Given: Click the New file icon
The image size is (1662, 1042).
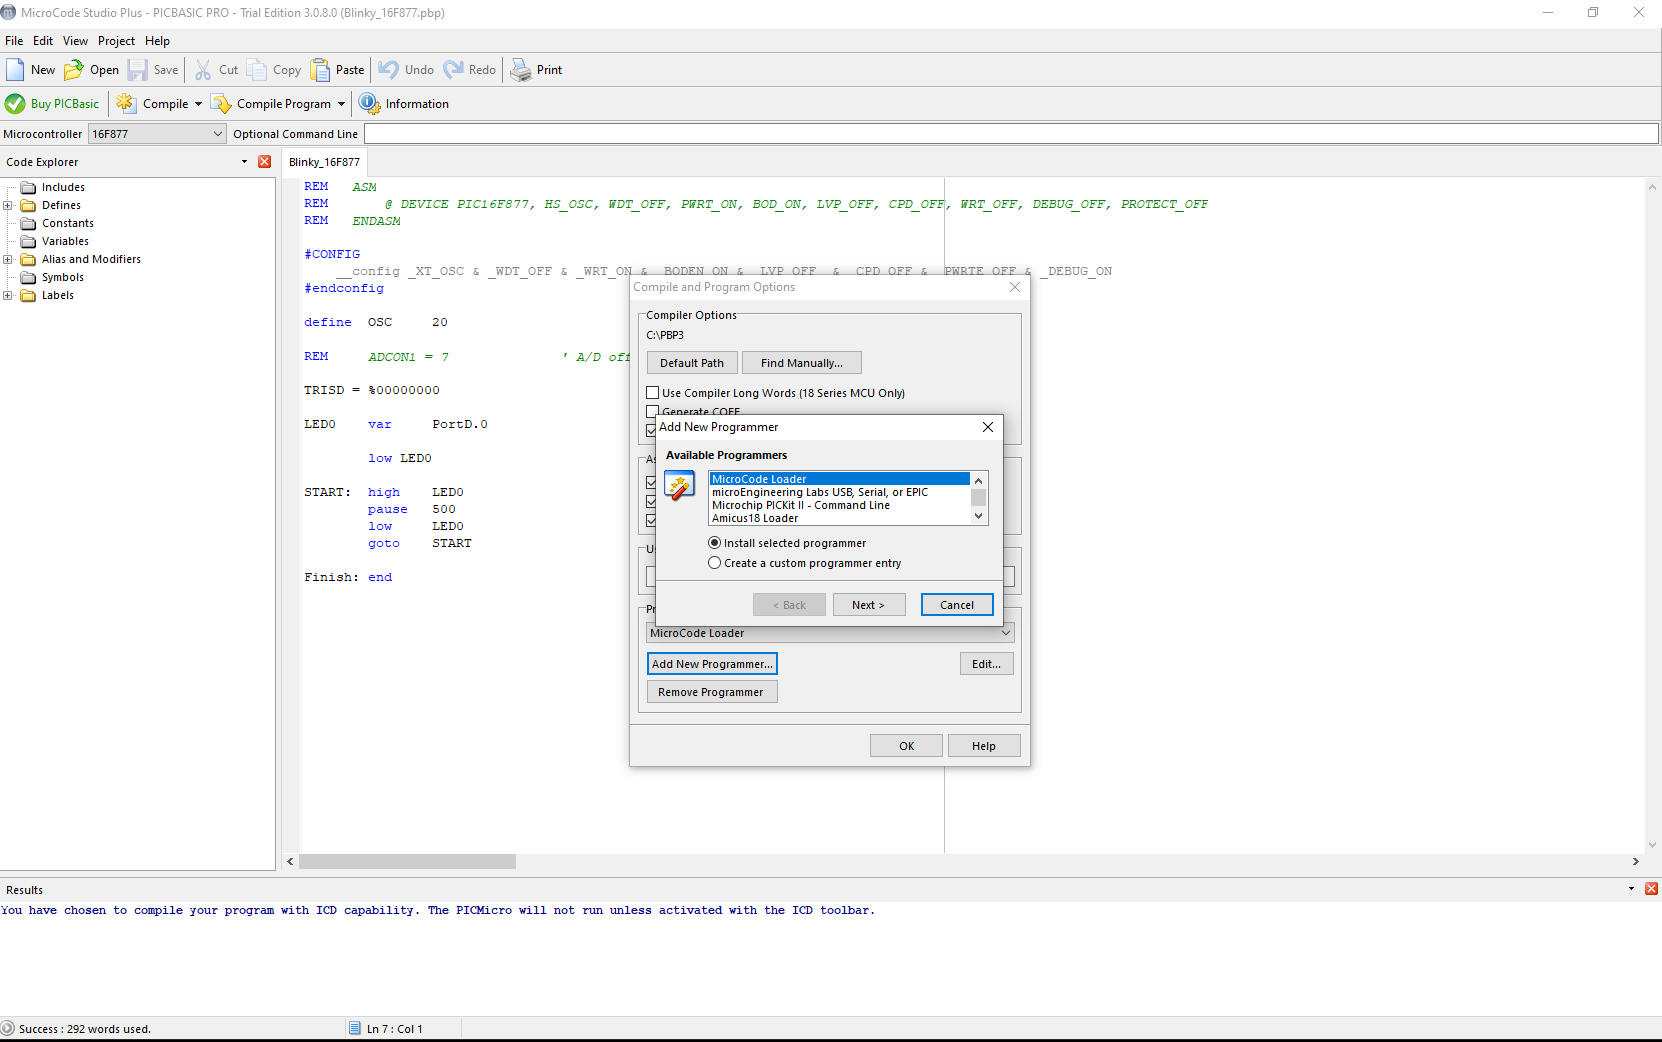Looking at the screenshot, I should pyautogui.click(x=16, y=70).
